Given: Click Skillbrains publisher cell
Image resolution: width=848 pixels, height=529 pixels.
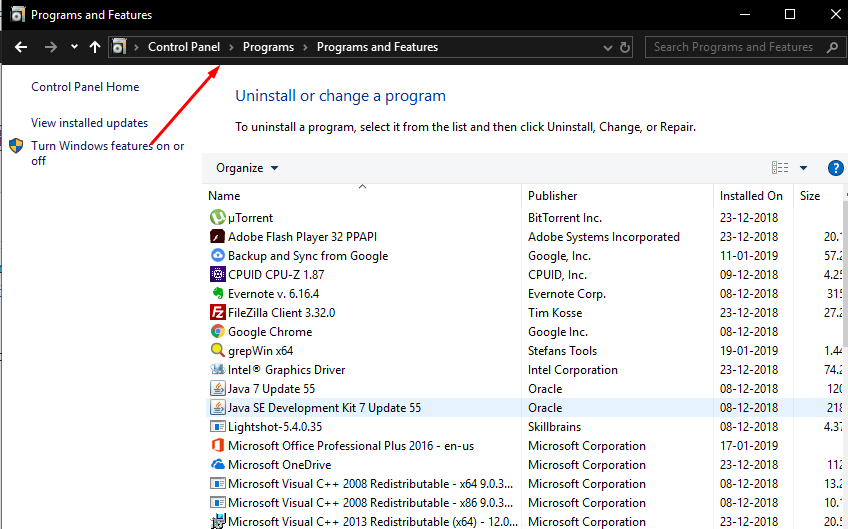Looking at the screenshot, I should click(554, 427).
